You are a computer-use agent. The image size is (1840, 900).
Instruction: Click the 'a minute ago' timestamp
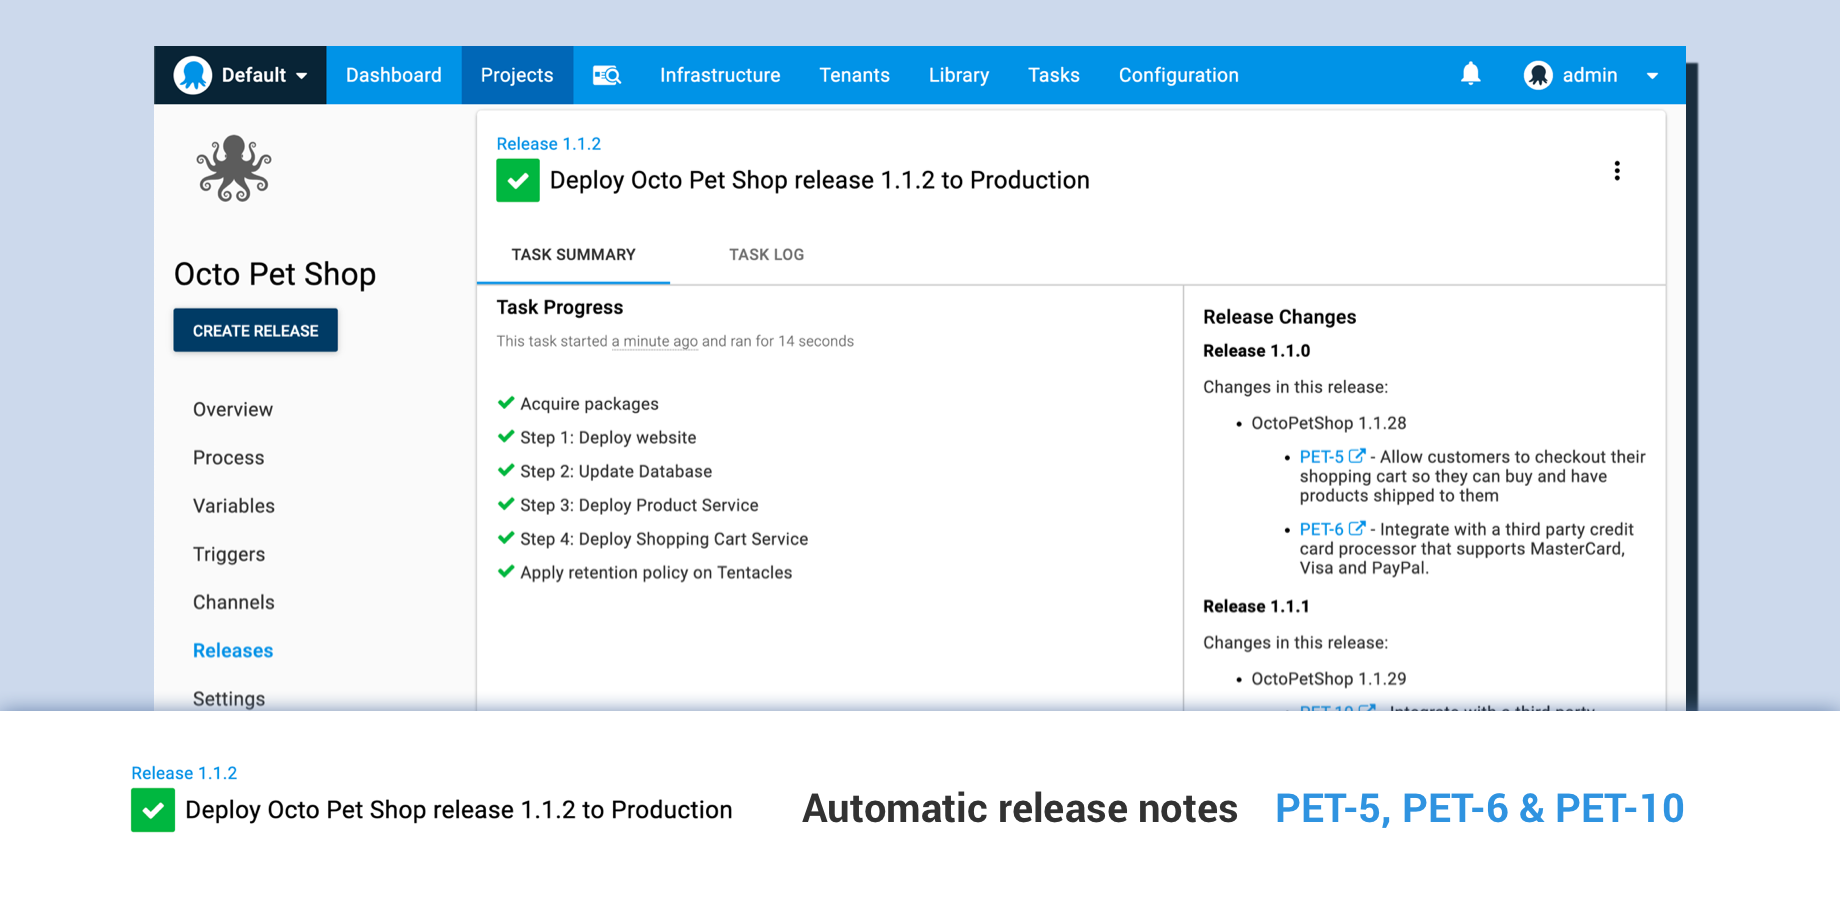point(655,342)
